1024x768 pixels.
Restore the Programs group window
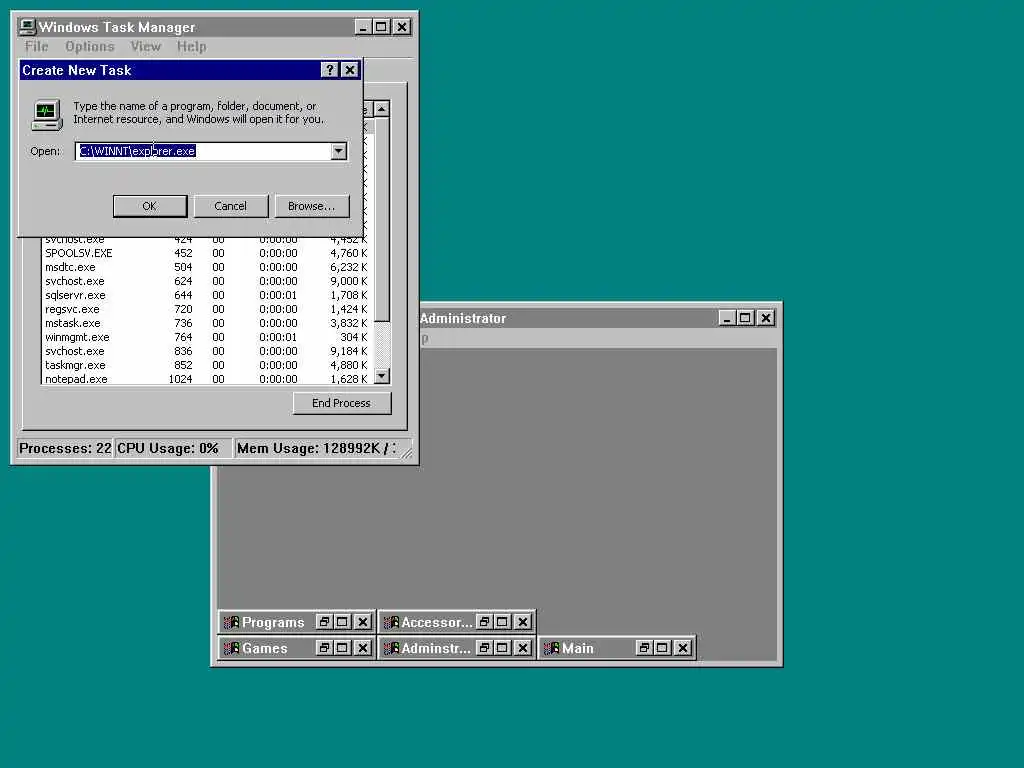(x=324, y=622)
